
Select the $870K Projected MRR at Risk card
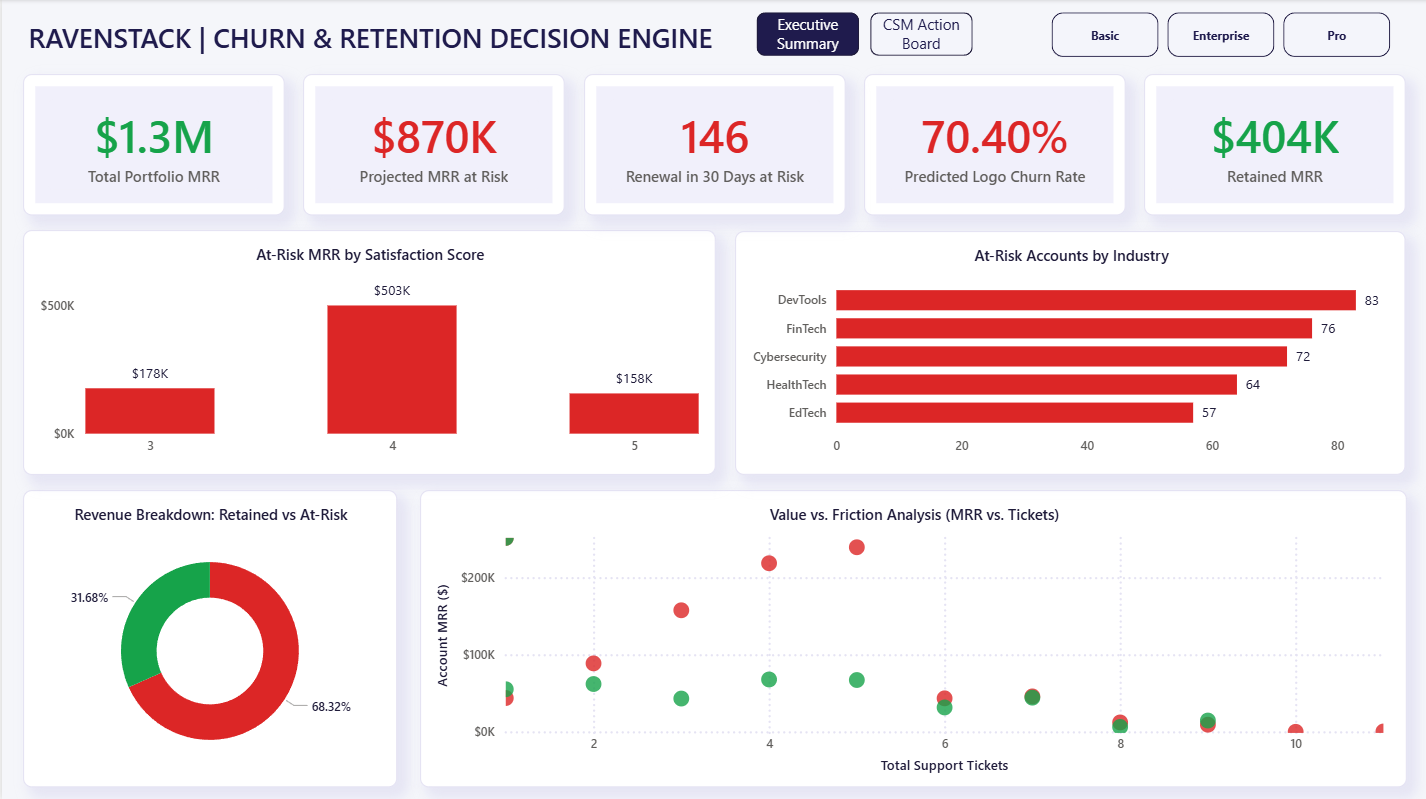434,145
